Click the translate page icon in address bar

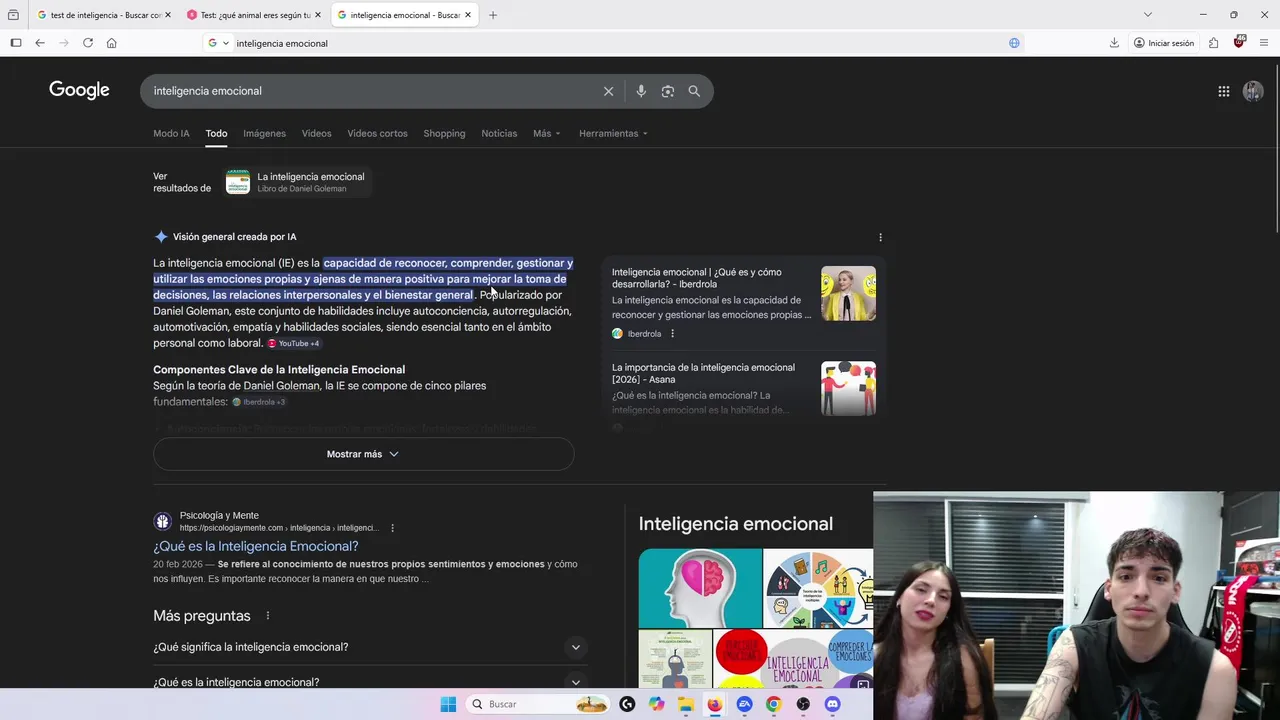coord(1014,43)
